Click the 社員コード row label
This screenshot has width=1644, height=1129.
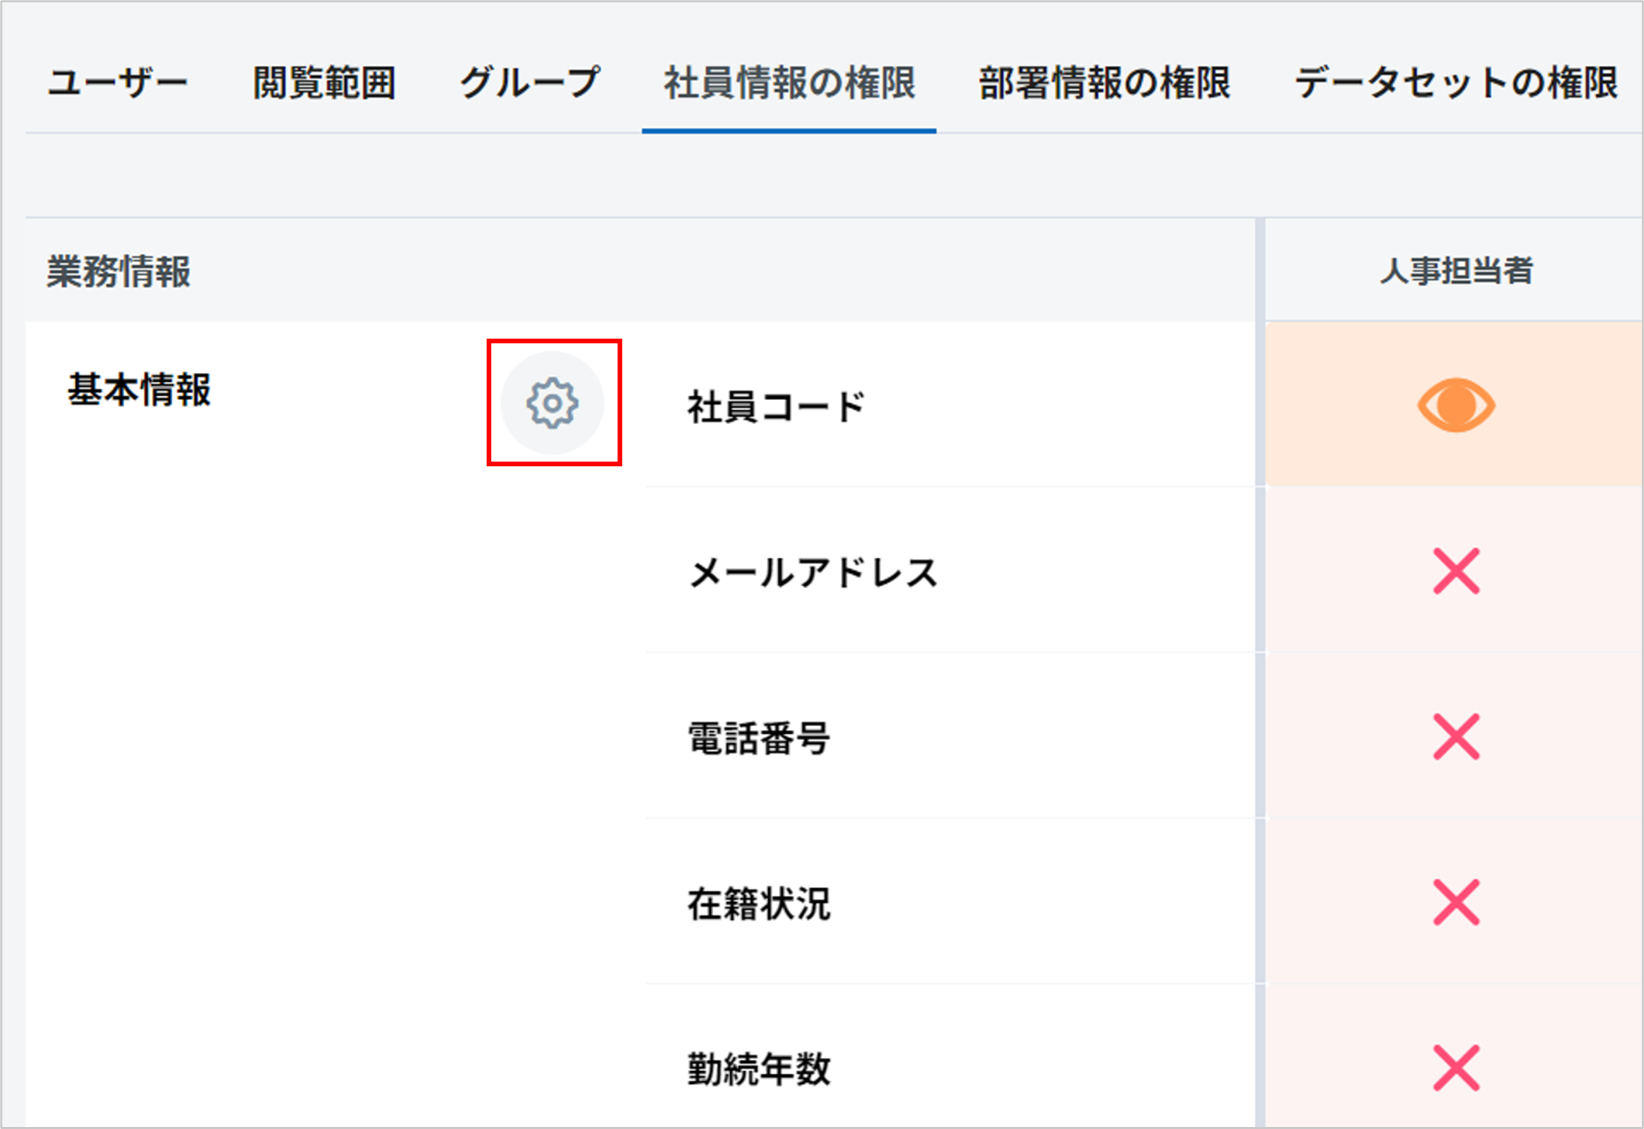776,407
